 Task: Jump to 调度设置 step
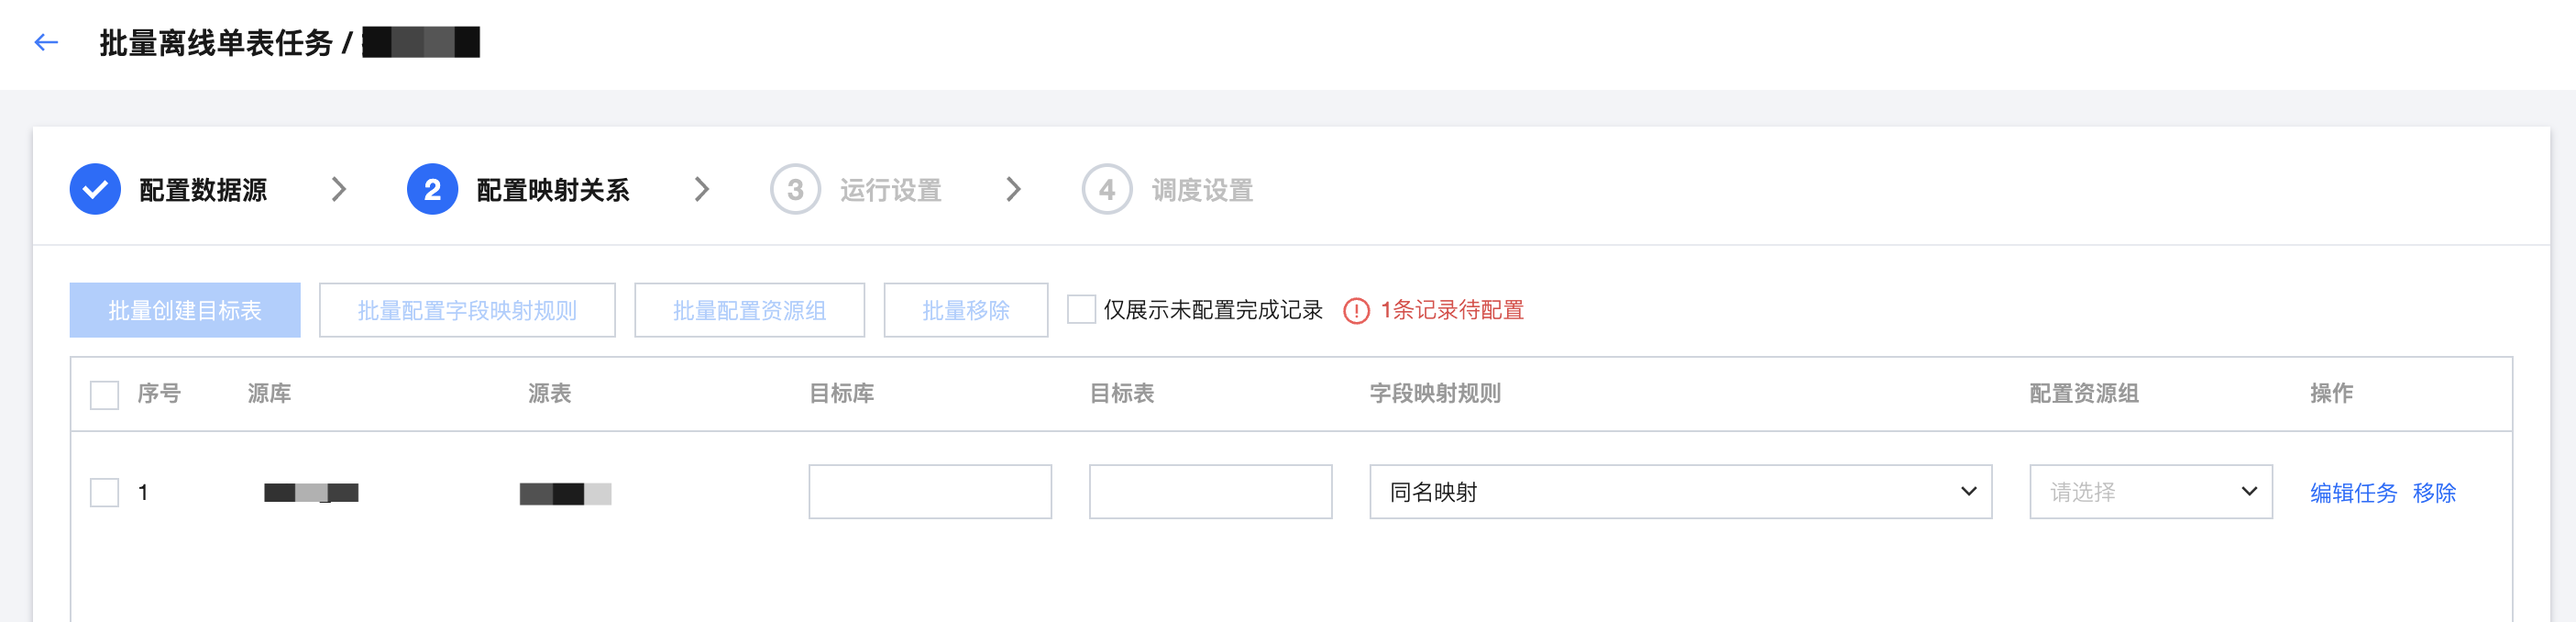click(1202, 190)
